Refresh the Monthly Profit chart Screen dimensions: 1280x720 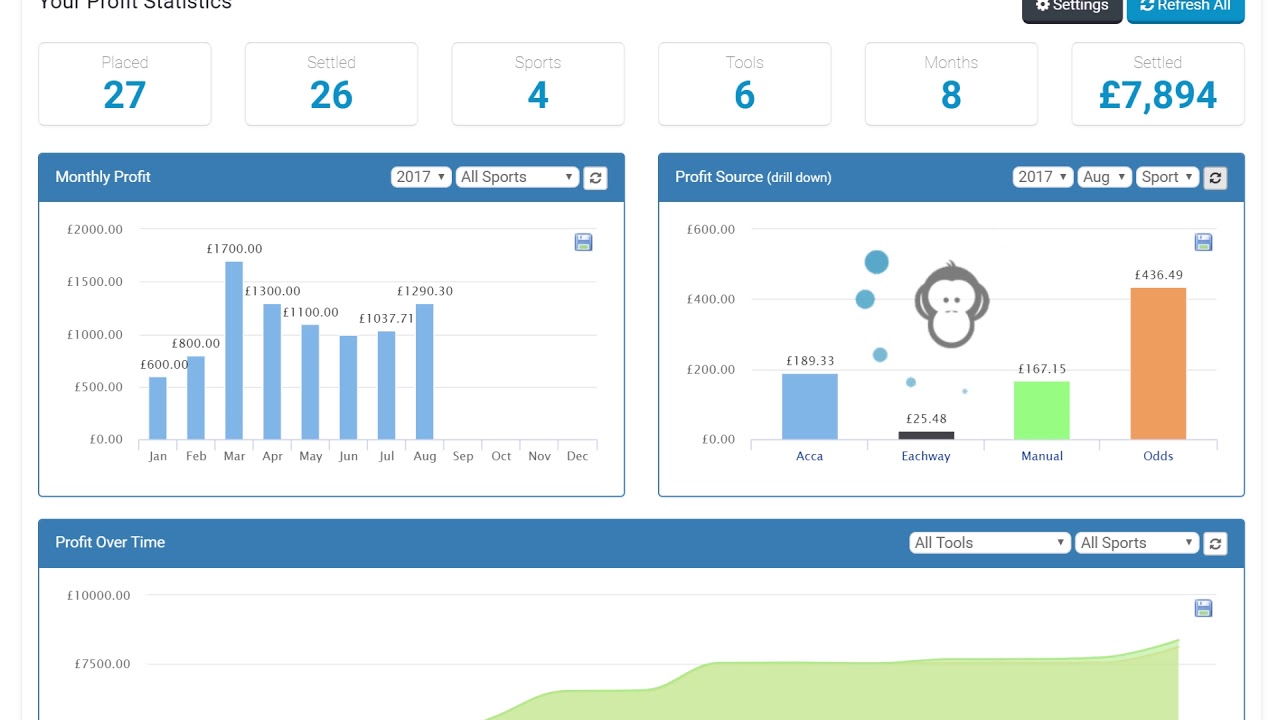595,178
